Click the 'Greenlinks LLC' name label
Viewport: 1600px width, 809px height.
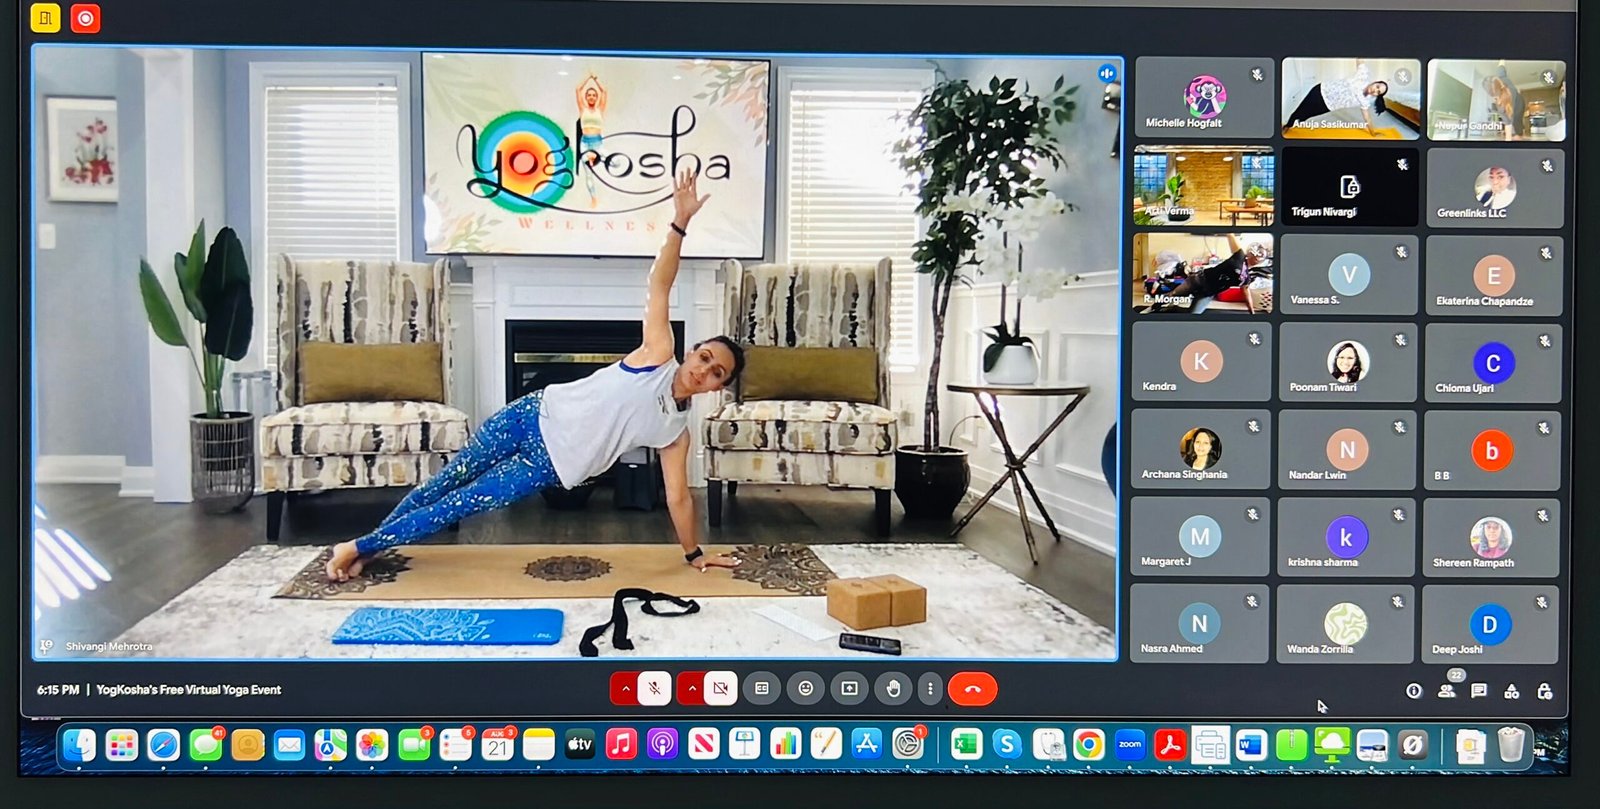pos(1471,213)
